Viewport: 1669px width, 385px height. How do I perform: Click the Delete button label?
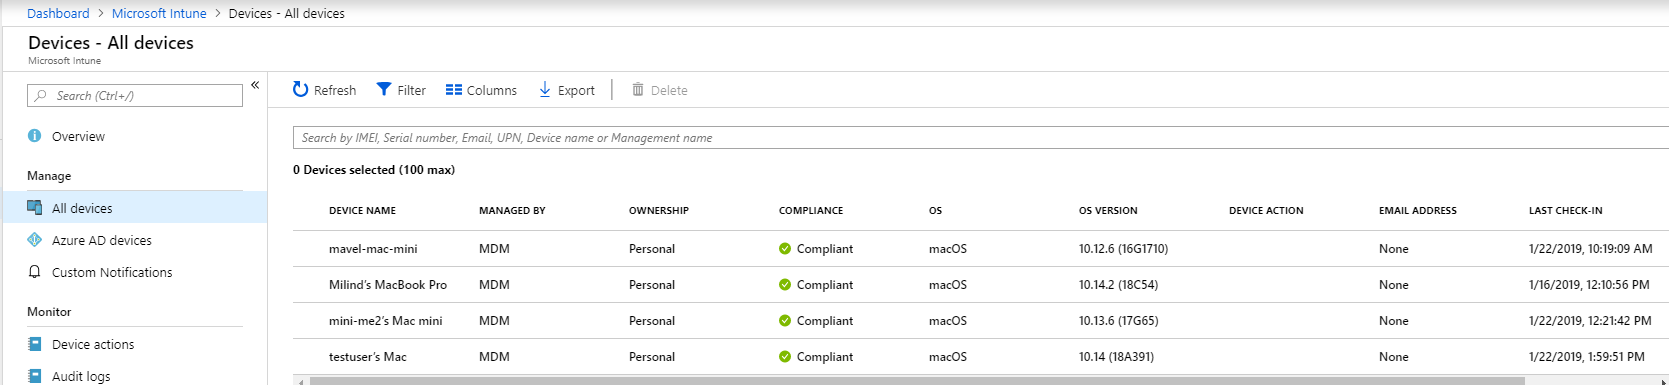coord(669,90)
